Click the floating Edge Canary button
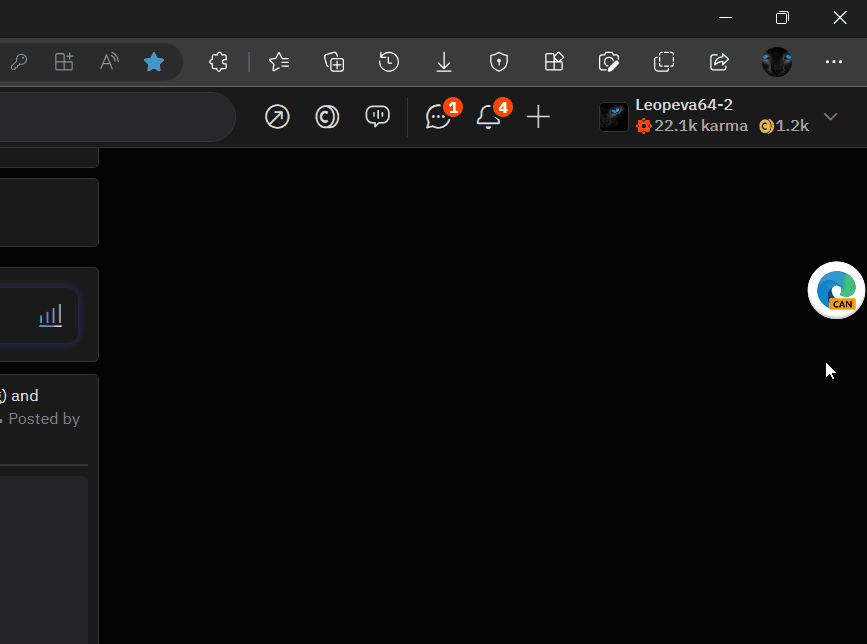 point(836,291)
